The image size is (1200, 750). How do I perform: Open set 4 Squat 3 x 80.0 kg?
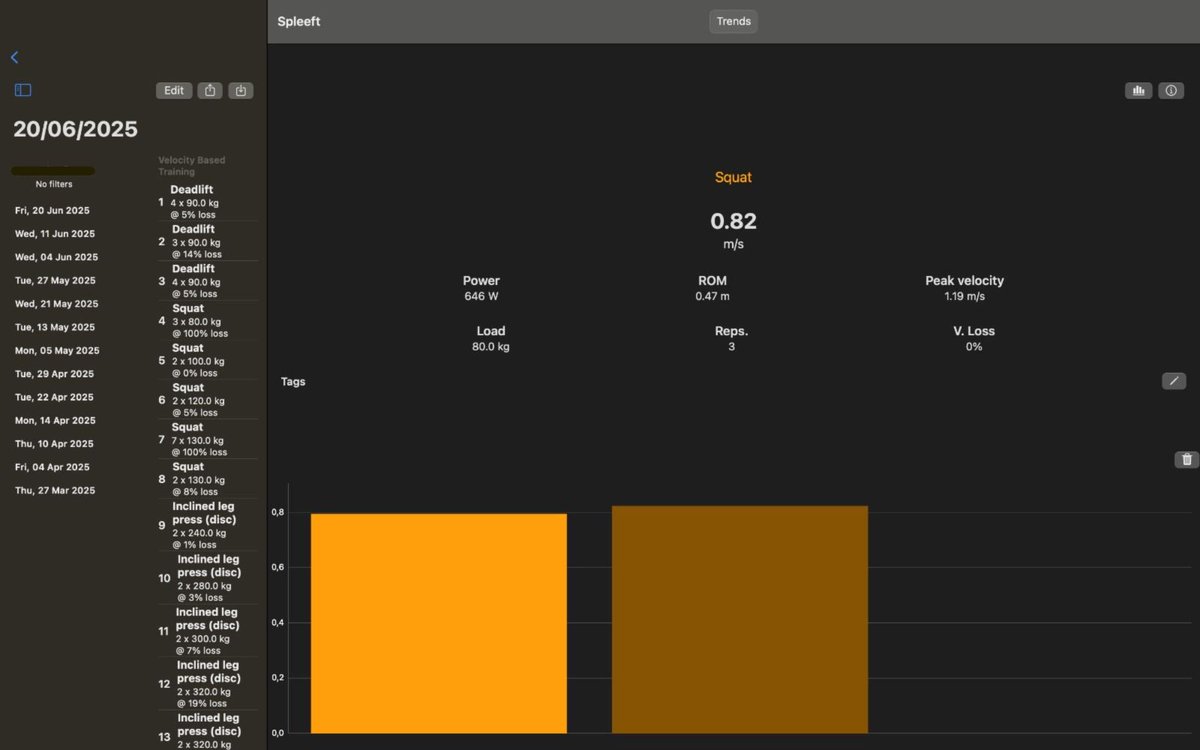(x=207, y=321)
